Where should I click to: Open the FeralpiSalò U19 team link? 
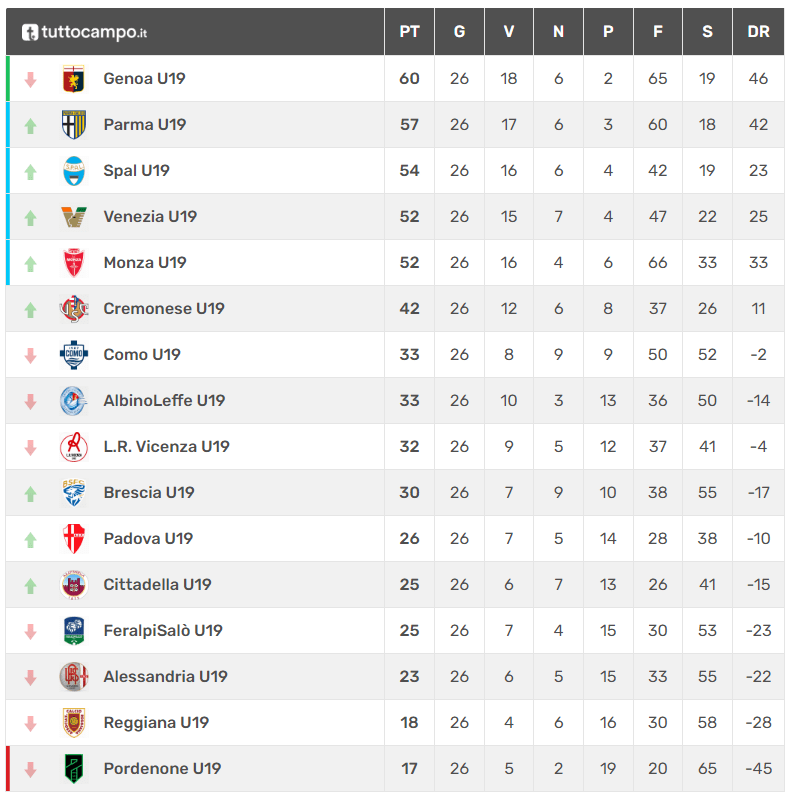coord(163,631)
